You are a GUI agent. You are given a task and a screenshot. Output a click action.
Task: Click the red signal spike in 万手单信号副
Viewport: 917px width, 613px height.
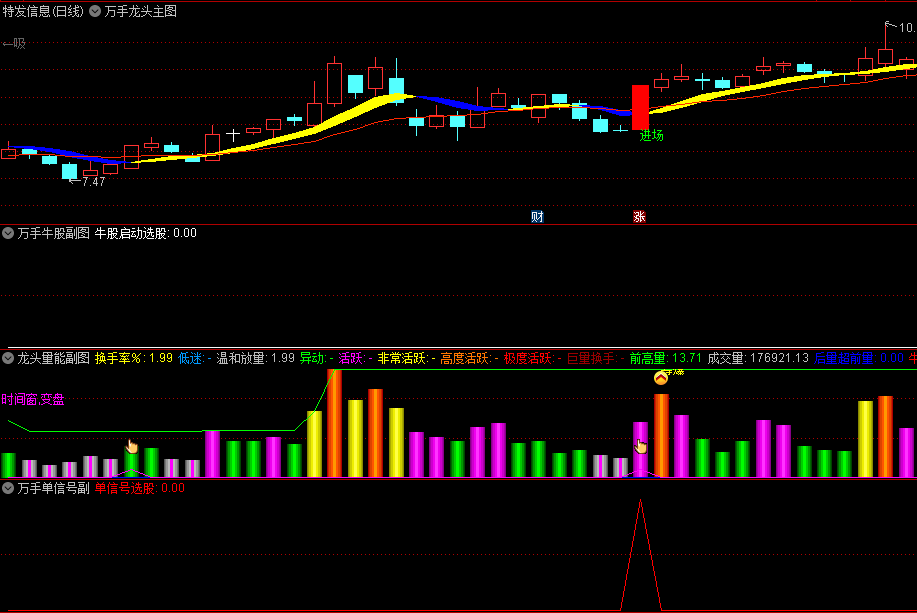[x=641, y=555]
